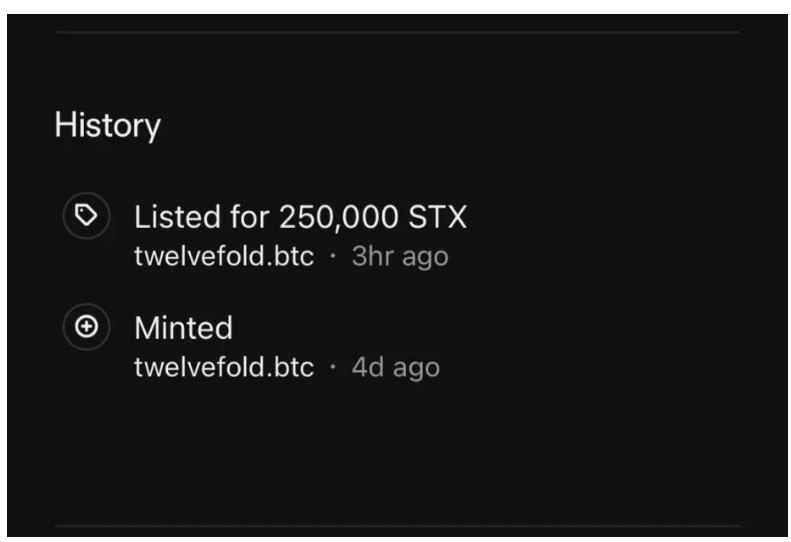Click the circled plus Minted icon
Screen dimensions: 791x542
tap(86, 327)
